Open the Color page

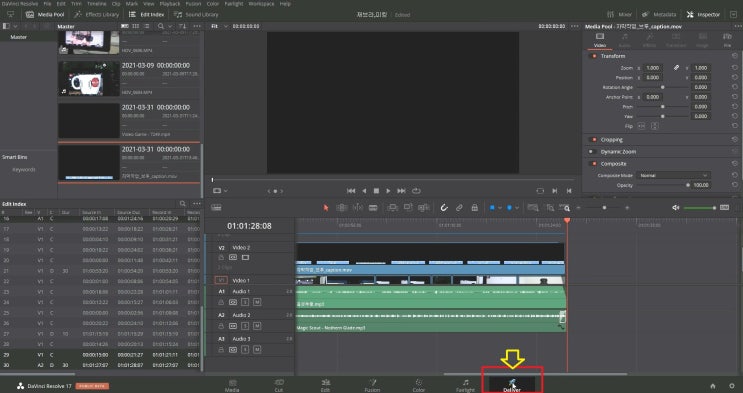(419, 385)
